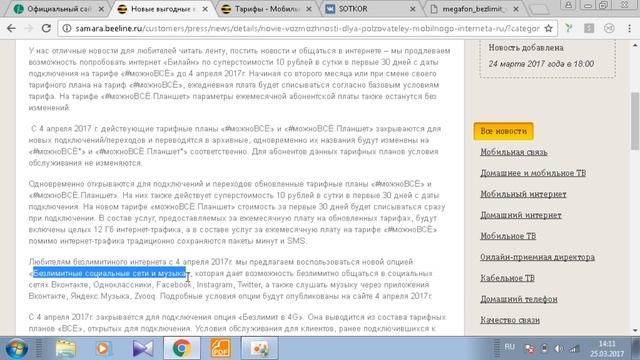The image size is (640, 360).
Task: Close the 'Официальный сайт' tab
Action: click(101, 9)
